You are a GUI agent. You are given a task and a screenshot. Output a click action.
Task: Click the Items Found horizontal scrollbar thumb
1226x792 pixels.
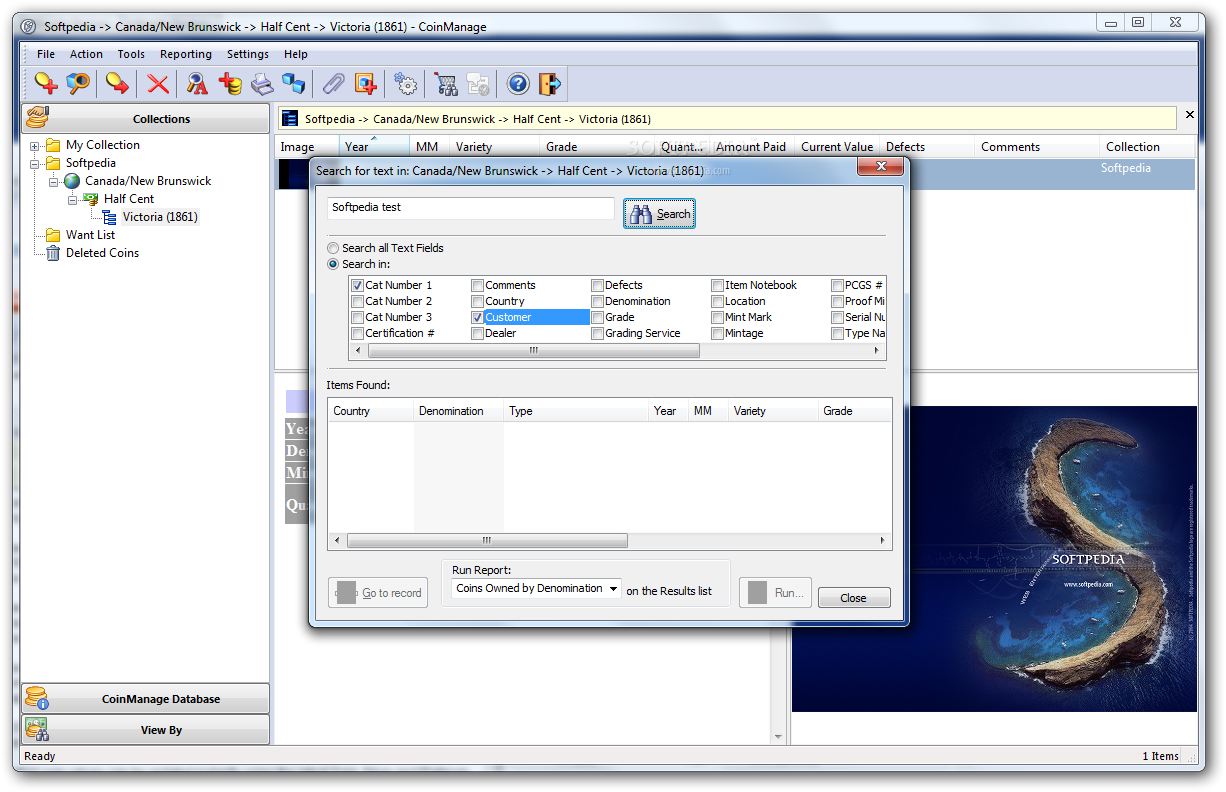(x=487, y=540)
